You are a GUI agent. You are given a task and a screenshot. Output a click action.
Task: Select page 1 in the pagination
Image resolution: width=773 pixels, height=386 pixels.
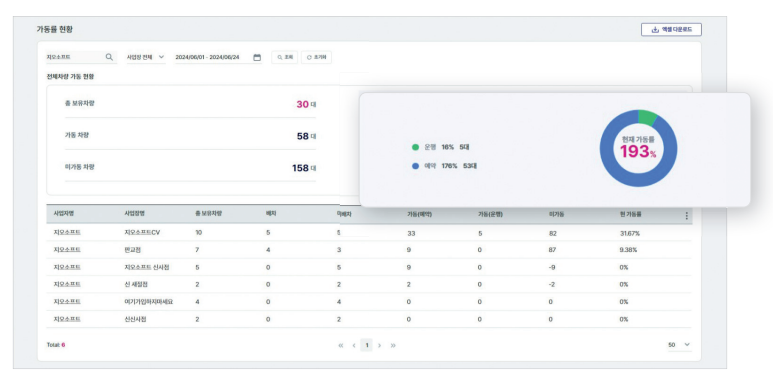(x=366, y=345)
